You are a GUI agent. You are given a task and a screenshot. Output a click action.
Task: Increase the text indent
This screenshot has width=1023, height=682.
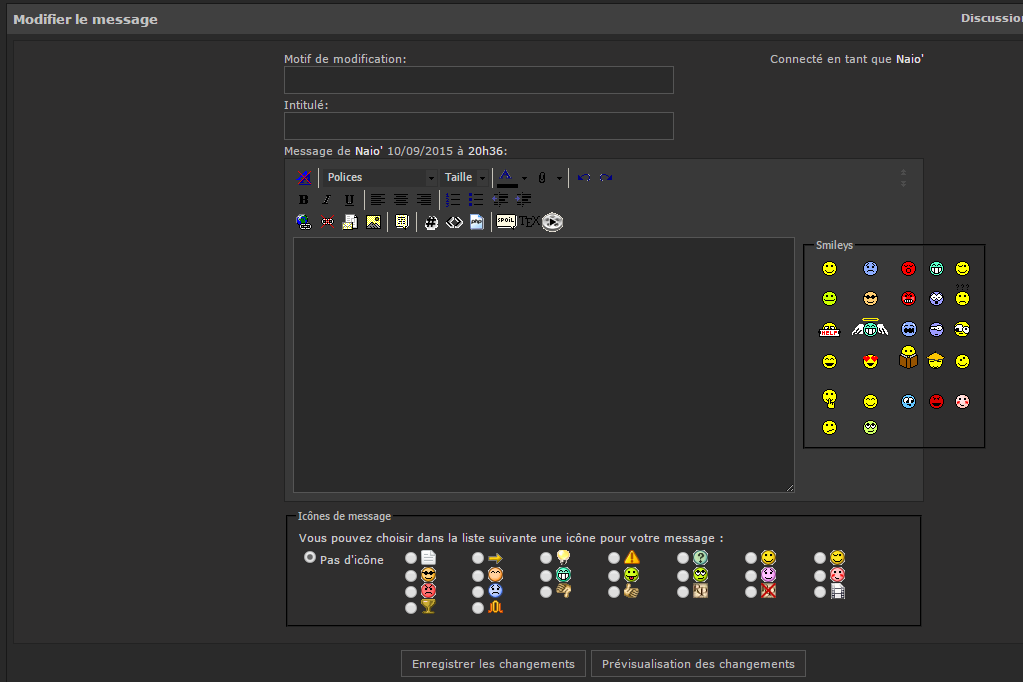pos(523,200)
